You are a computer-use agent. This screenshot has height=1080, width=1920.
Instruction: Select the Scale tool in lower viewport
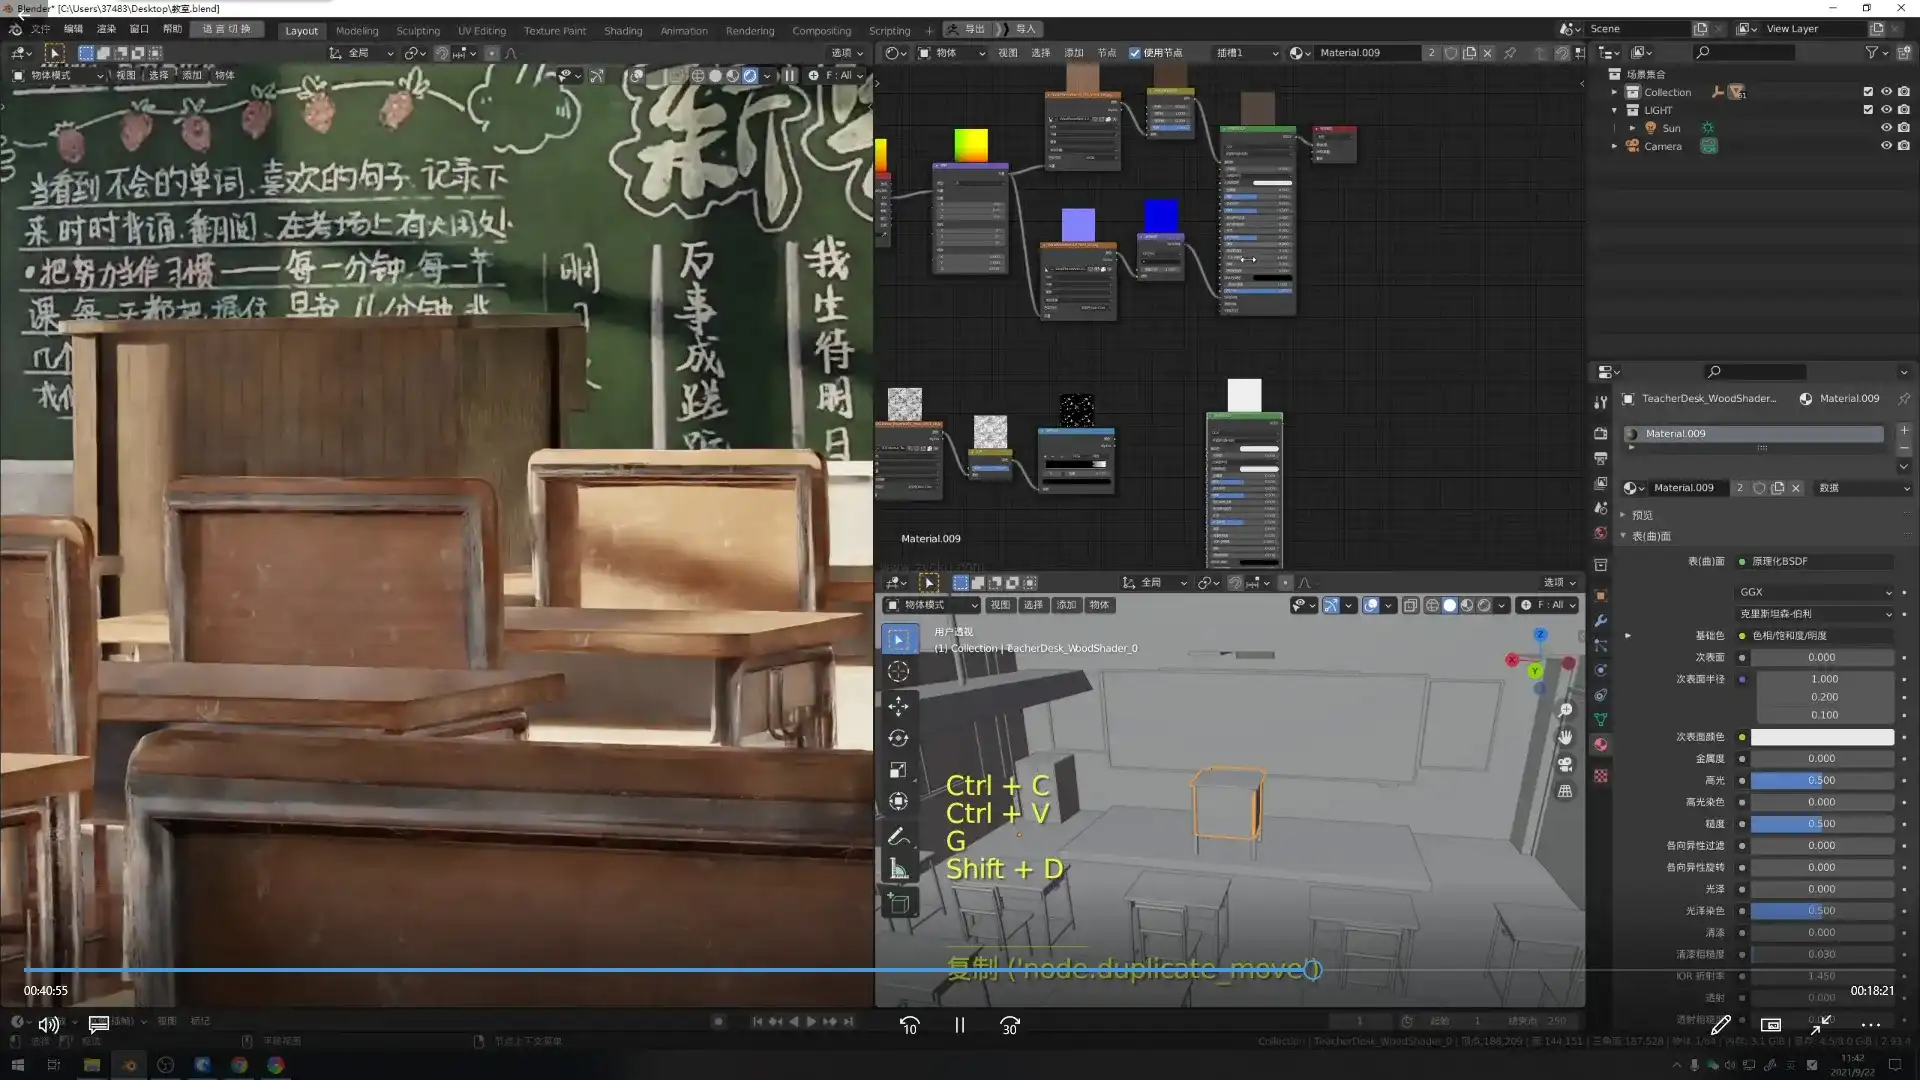[898, 770]
